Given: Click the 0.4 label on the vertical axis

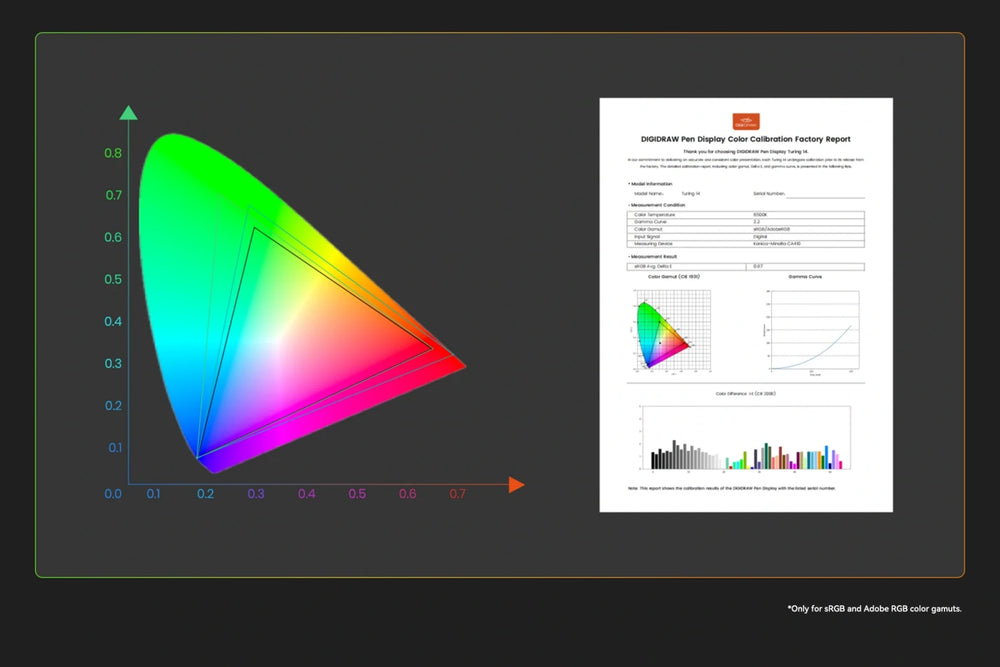Looking at the screenshot, I should point(113,321).
